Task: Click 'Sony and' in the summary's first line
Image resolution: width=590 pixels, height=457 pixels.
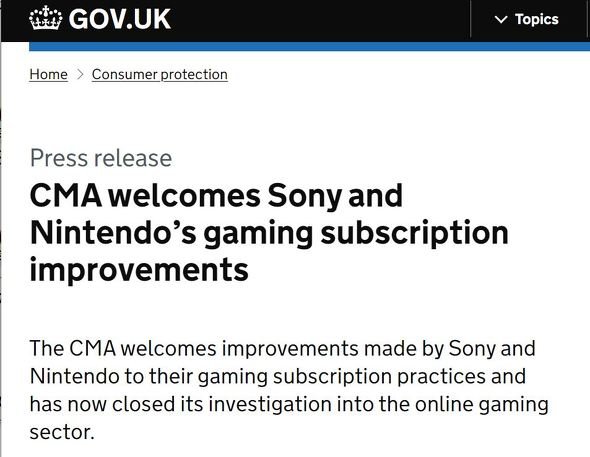Action: (x=492, y=349)
